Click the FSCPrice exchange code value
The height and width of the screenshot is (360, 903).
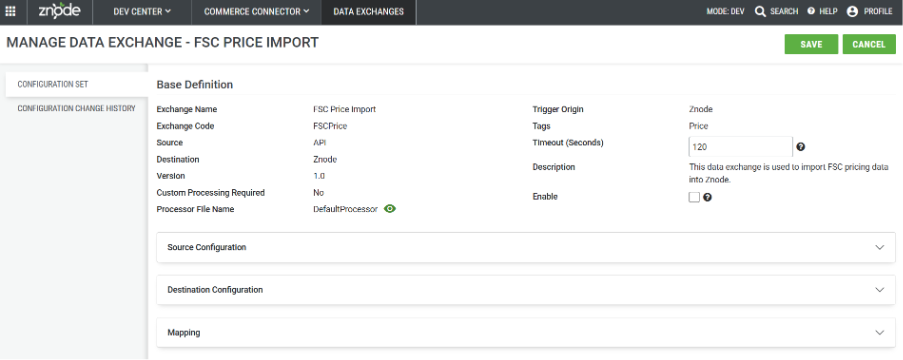click(x=330, y=126)
